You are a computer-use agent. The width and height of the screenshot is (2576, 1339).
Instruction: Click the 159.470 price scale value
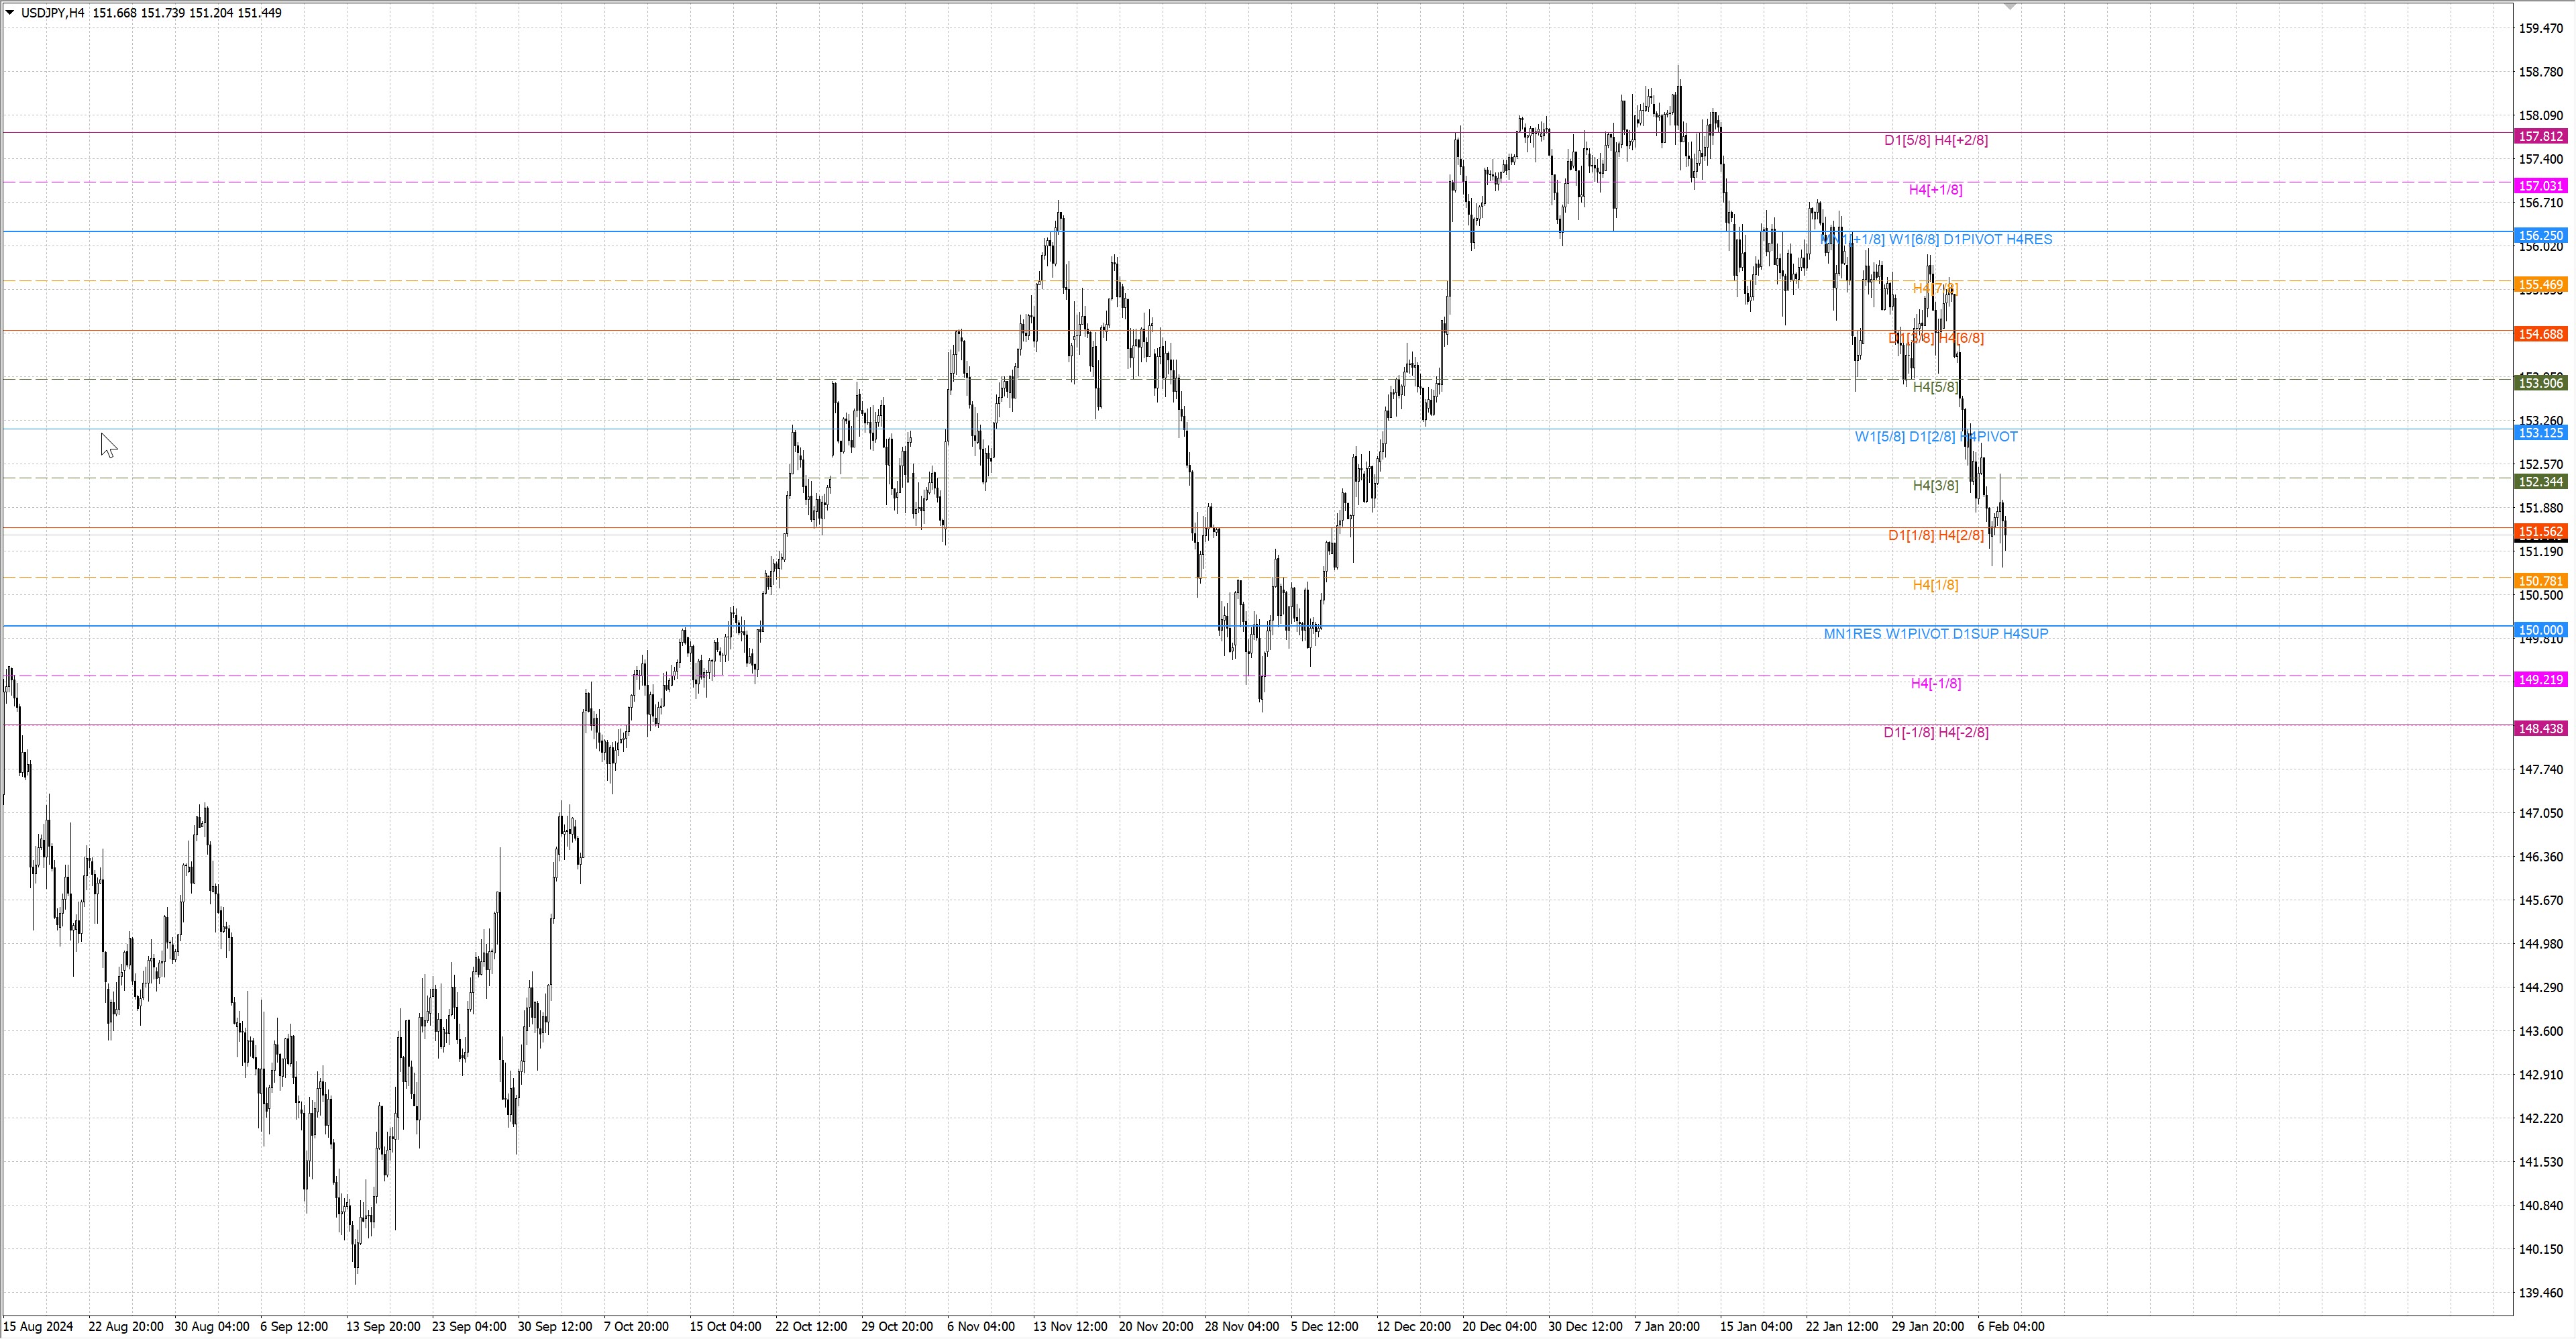pos(2540,29)
